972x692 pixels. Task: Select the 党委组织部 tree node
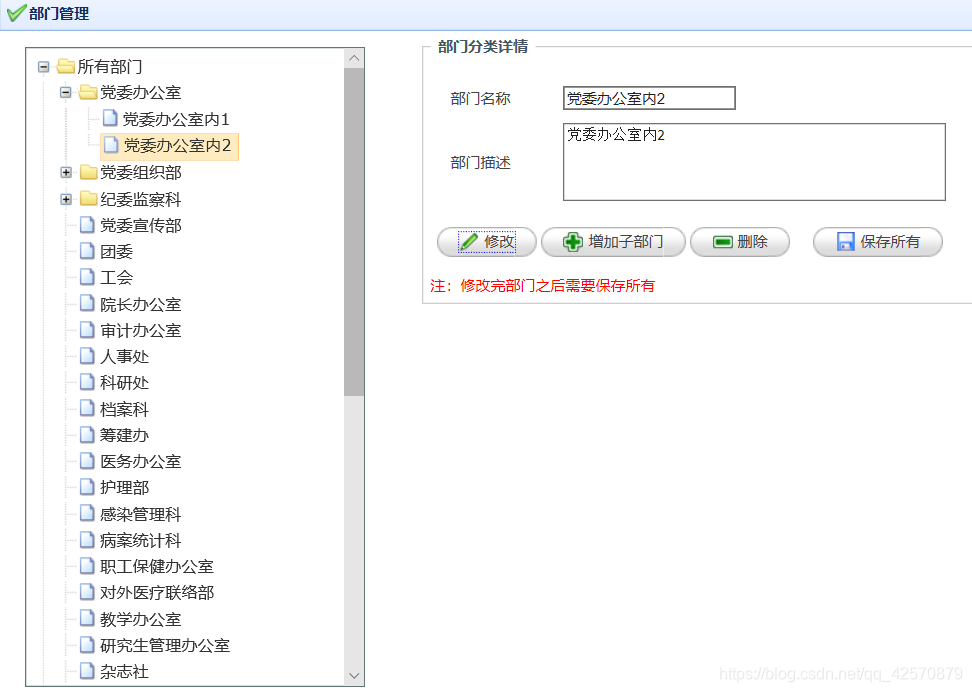[x=141, y=172]
